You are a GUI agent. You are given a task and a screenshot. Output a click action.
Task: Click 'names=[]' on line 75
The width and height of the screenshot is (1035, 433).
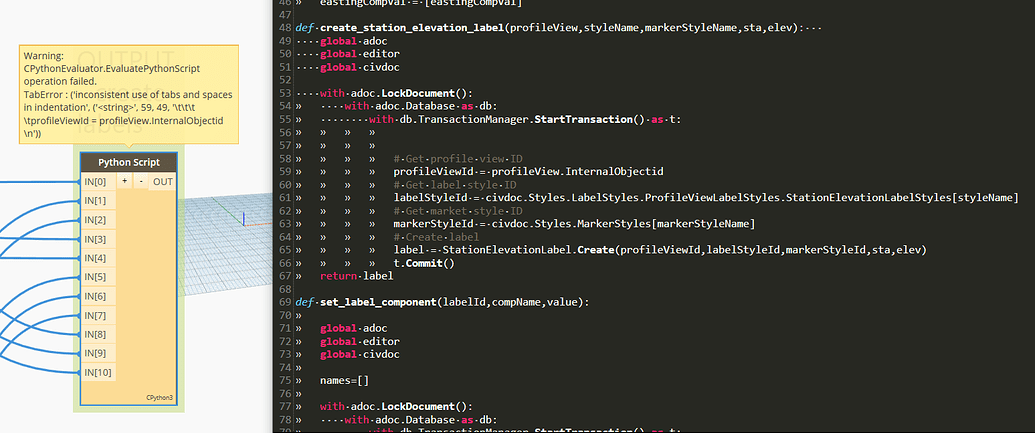[345, 381]
